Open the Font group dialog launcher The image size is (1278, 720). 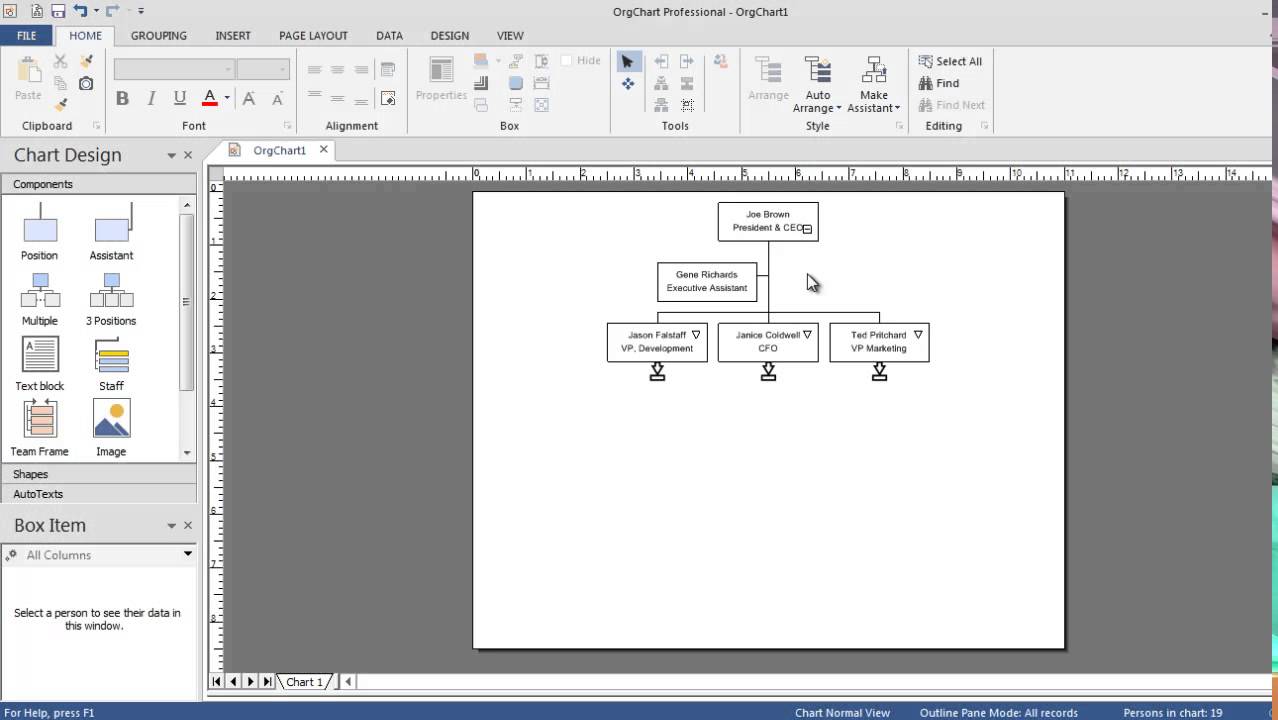(287, 126)
